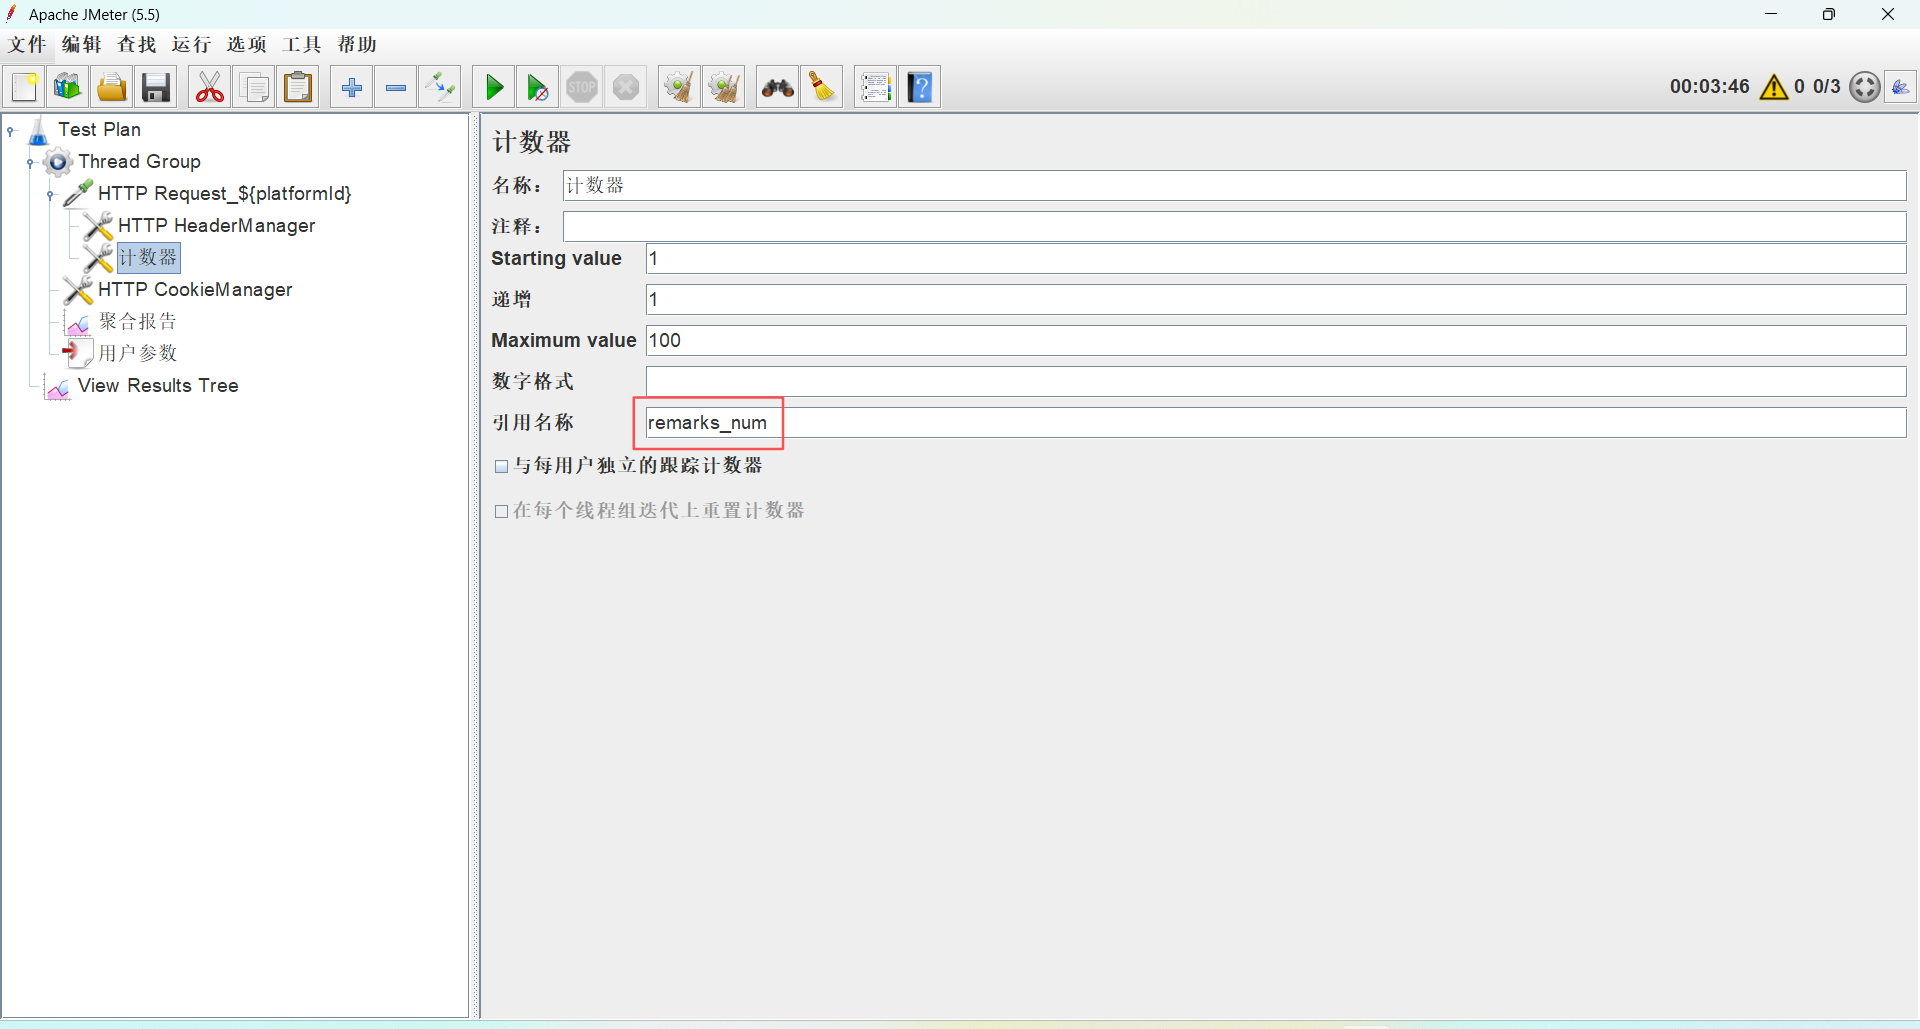The height and width of the screenshot is (1029, 1920).
Task: Click the Maximum value field
Action: (x=1276, y=341)
